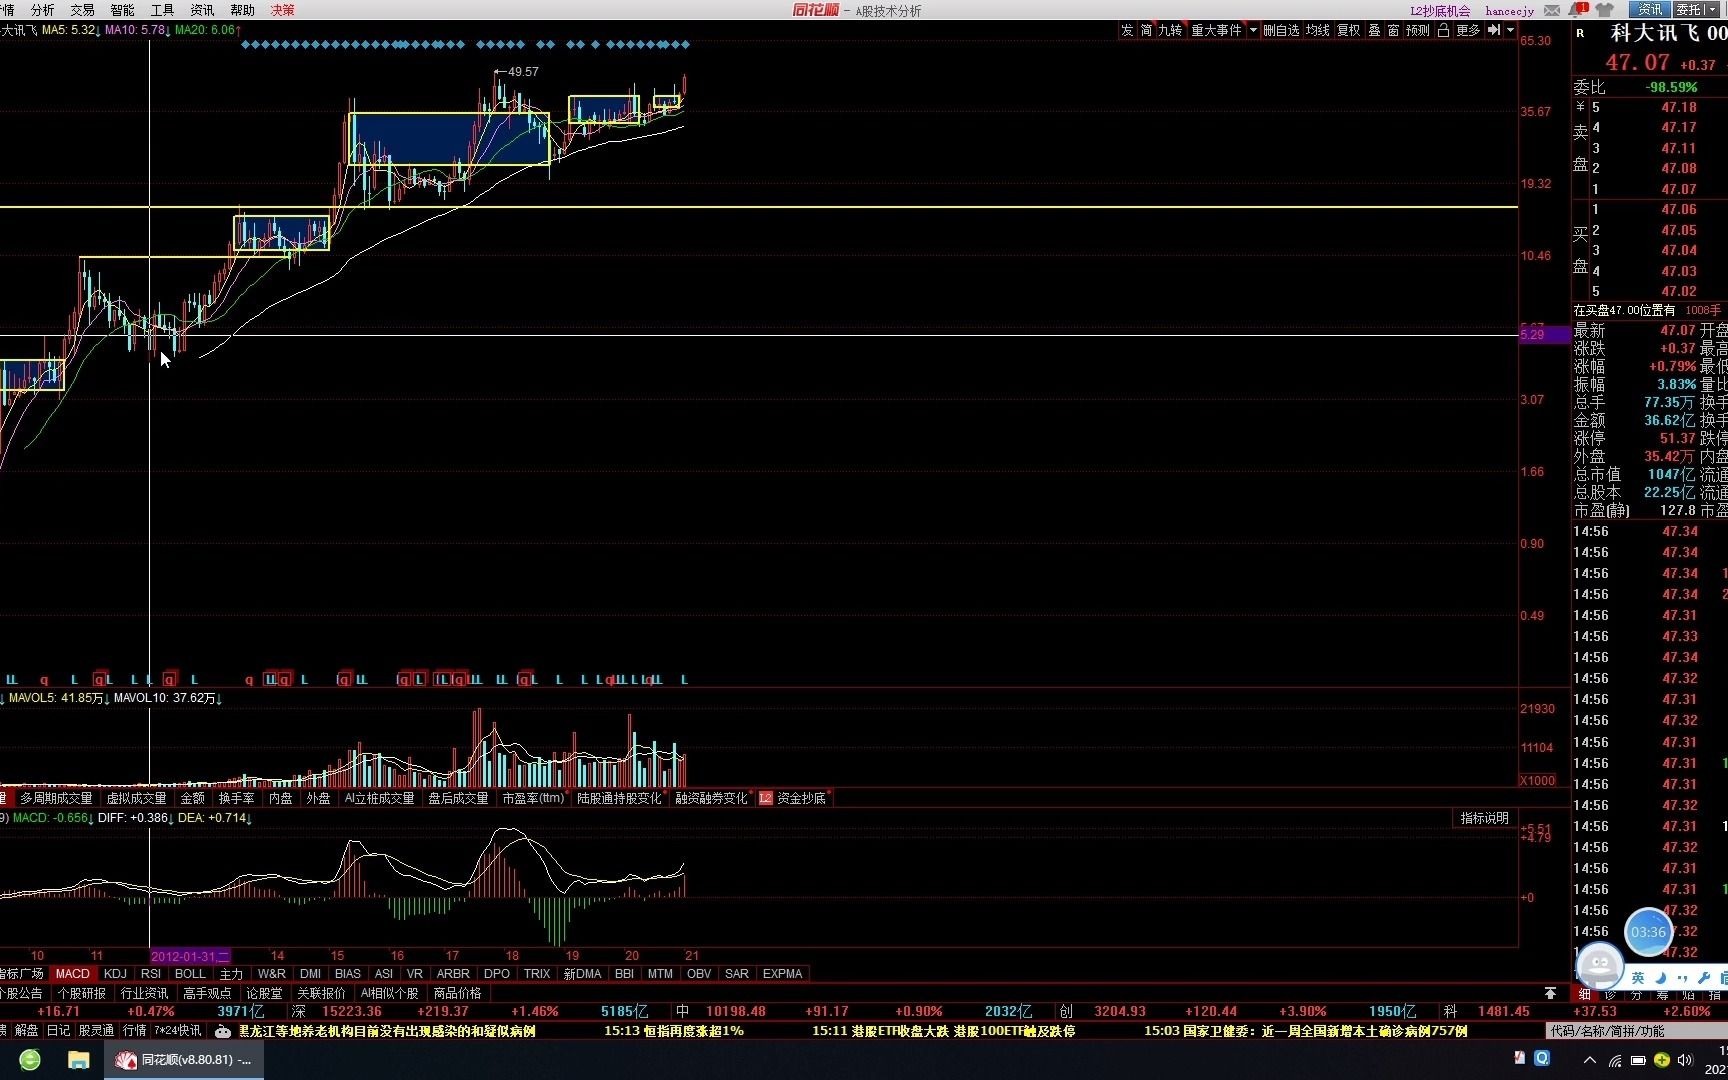This screenshot has width=1728, height=1080.
Task: Click the 指标说明 button
Action: 1485,818
